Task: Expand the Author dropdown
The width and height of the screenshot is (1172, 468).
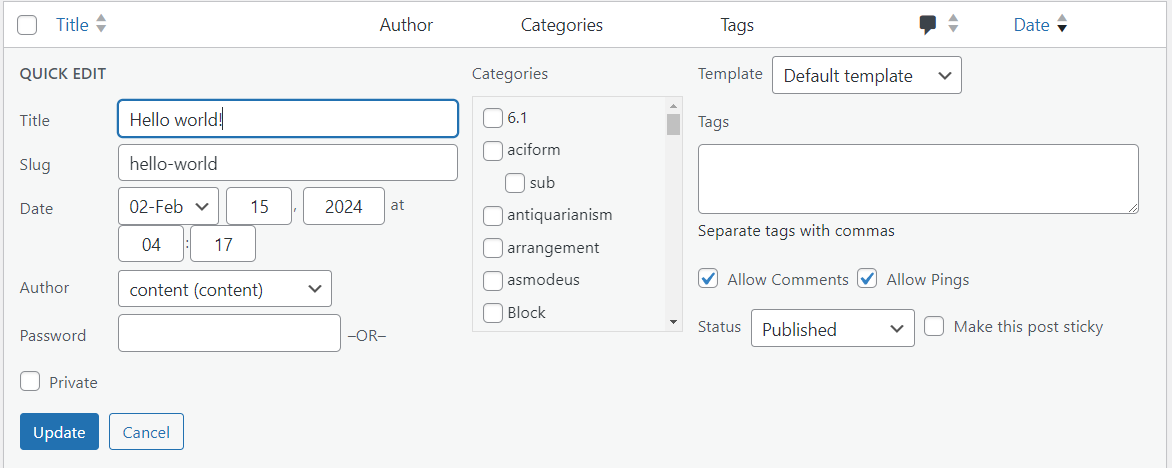Action: [x=224, y=289]
